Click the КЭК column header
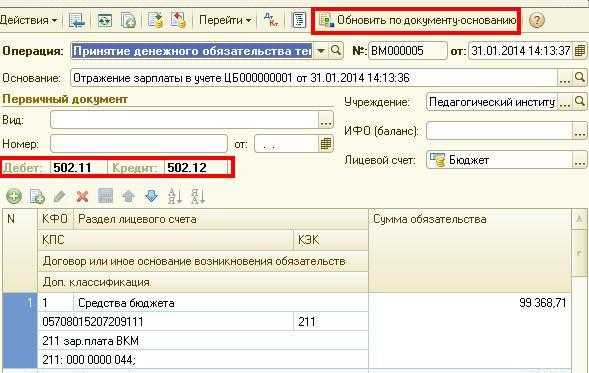 point(331,240)
